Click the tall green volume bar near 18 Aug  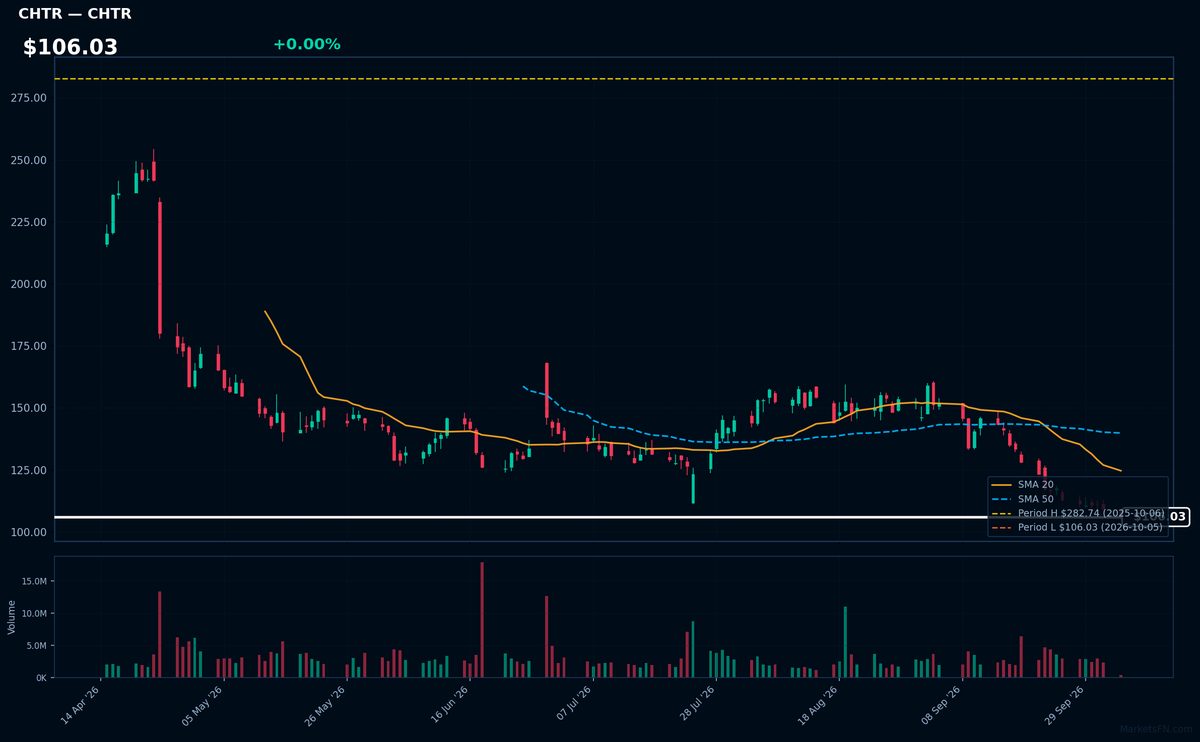(845, 642)
